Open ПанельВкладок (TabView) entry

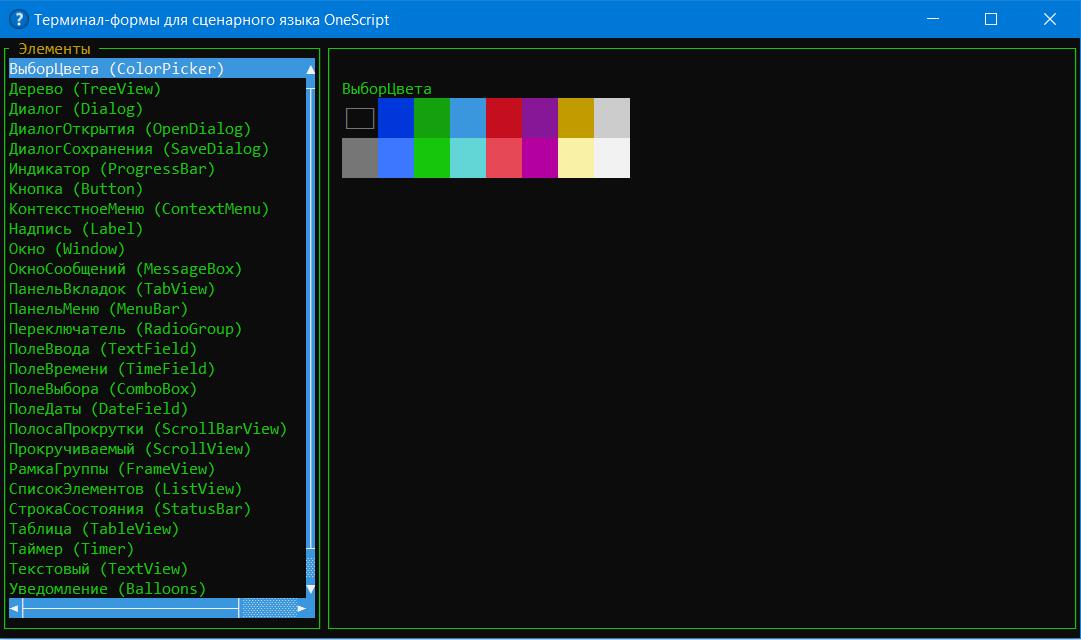click(112, 289)
